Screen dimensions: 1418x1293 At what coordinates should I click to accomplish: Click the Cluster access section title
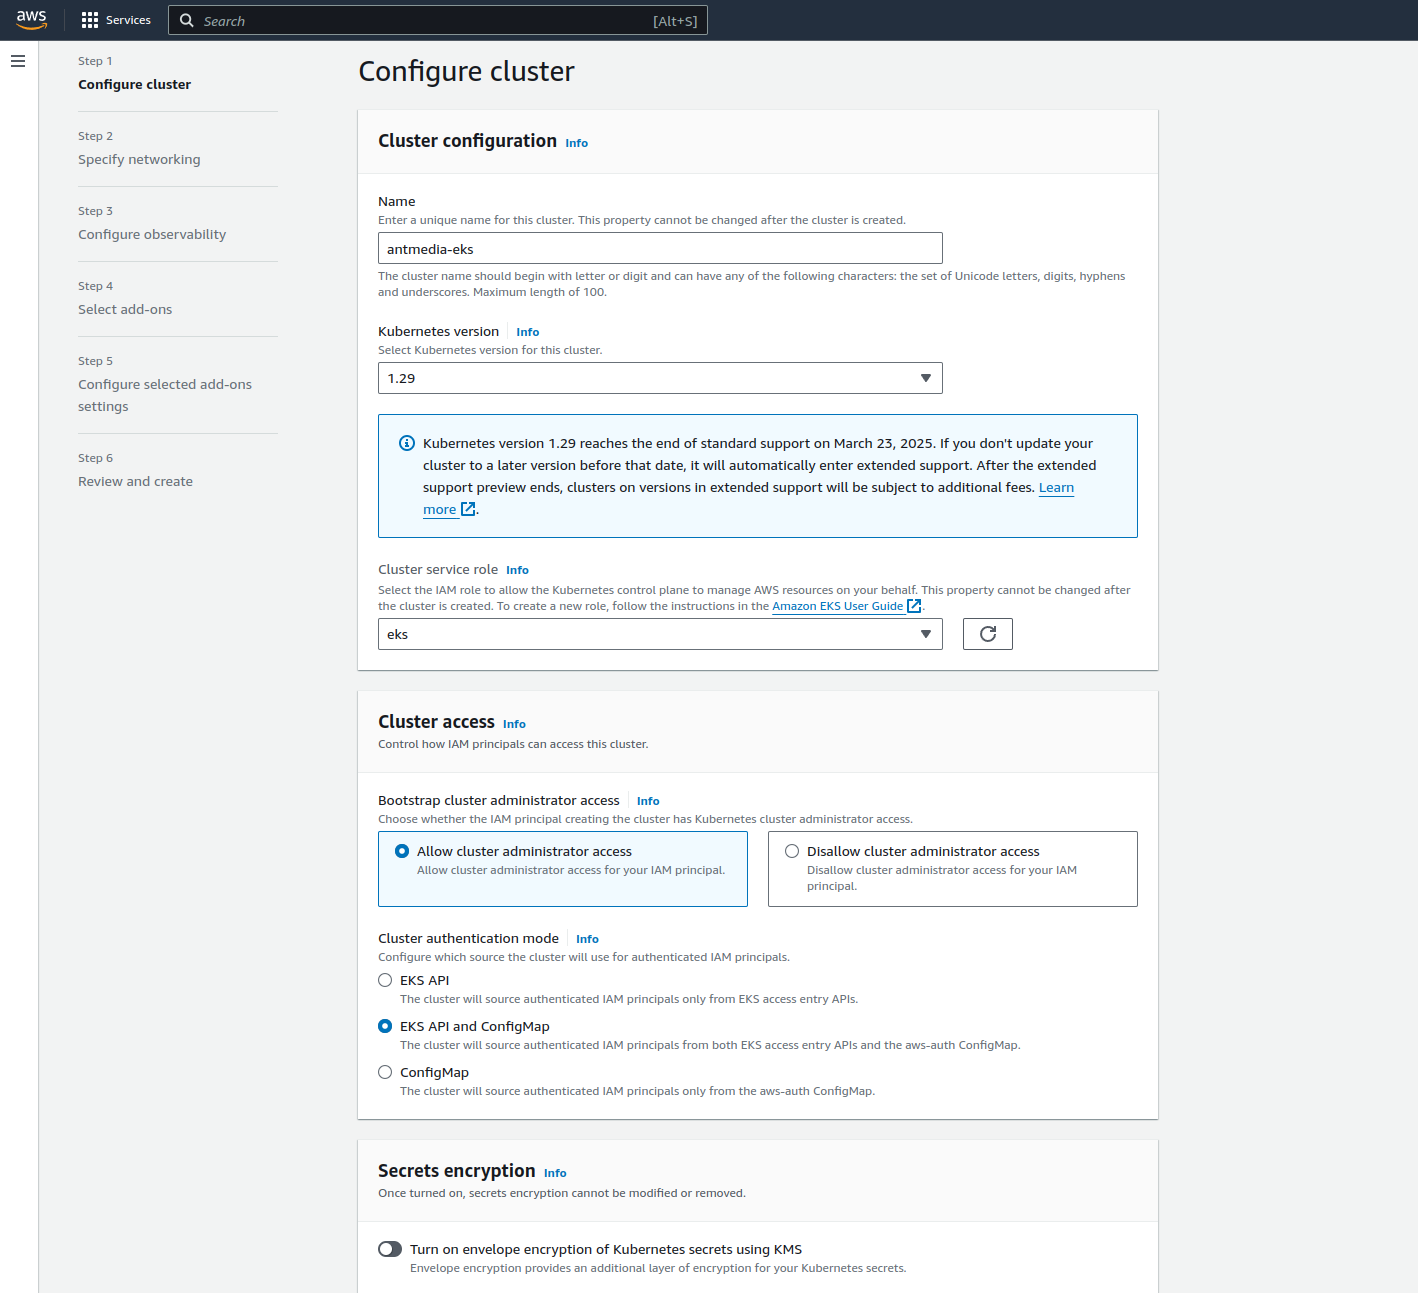click(x=436, y=721)
